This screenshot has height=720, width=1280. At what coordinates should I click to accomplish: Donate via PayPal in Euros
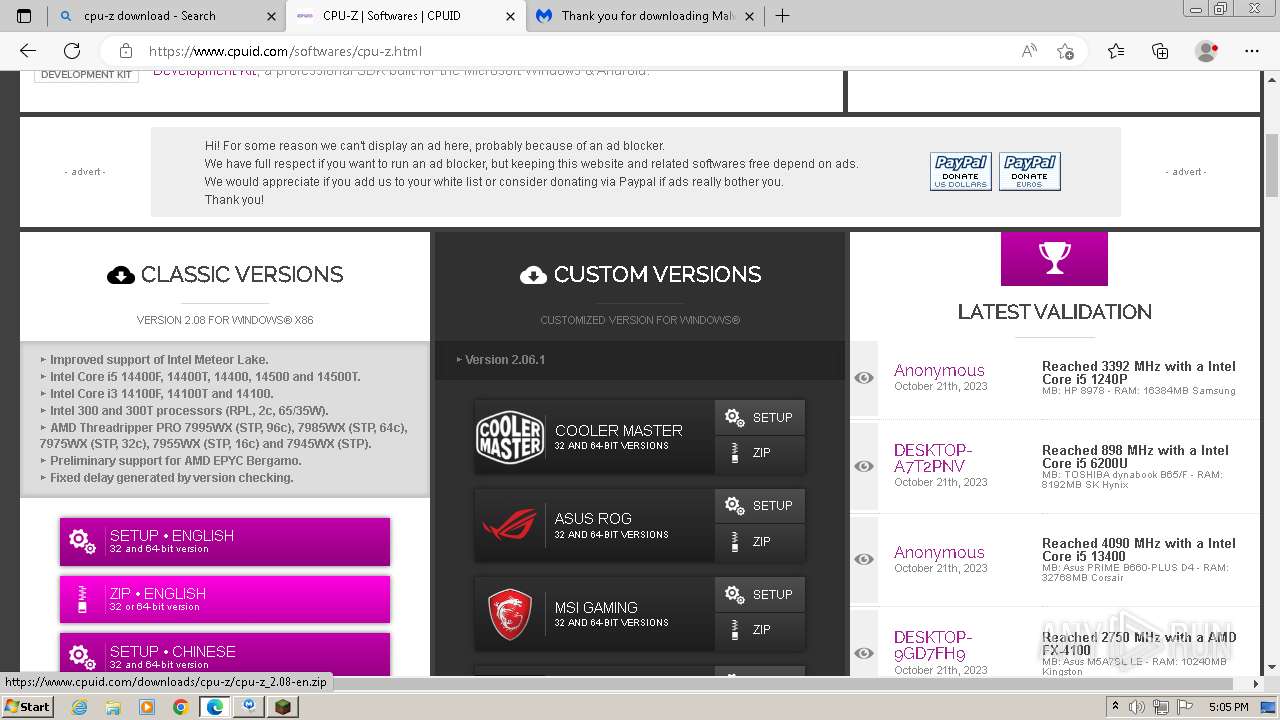[1029, 171]
